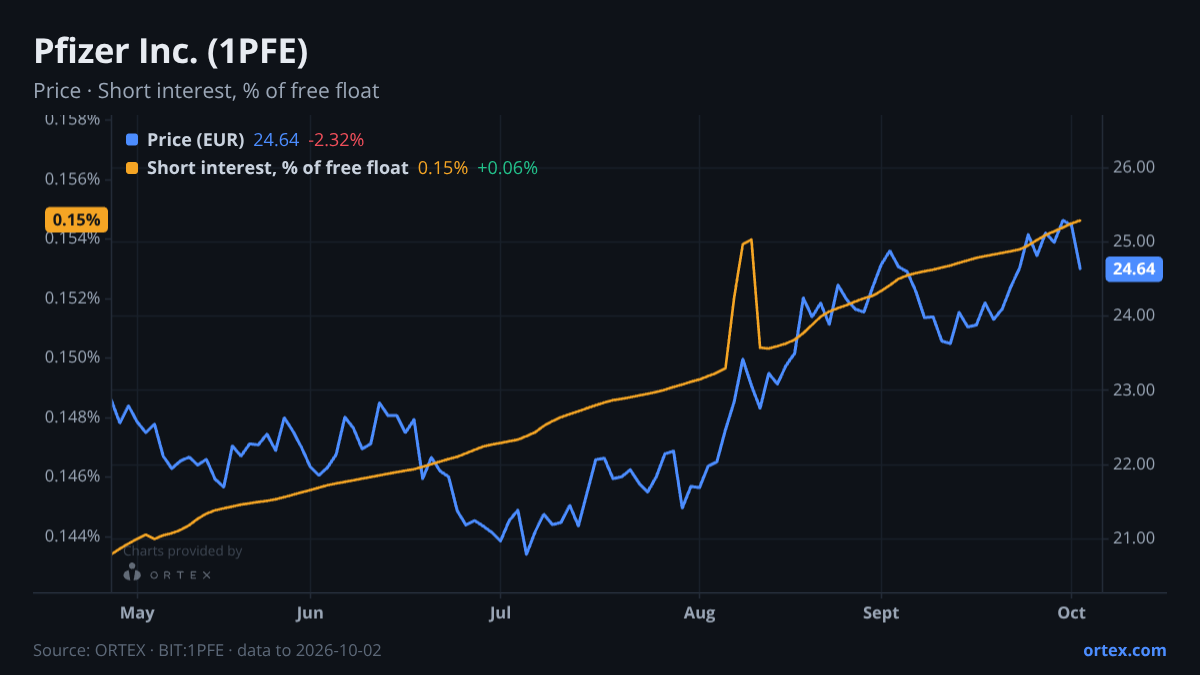
Task: Click the 23.00 right axis label
Action: [1134, 390]
